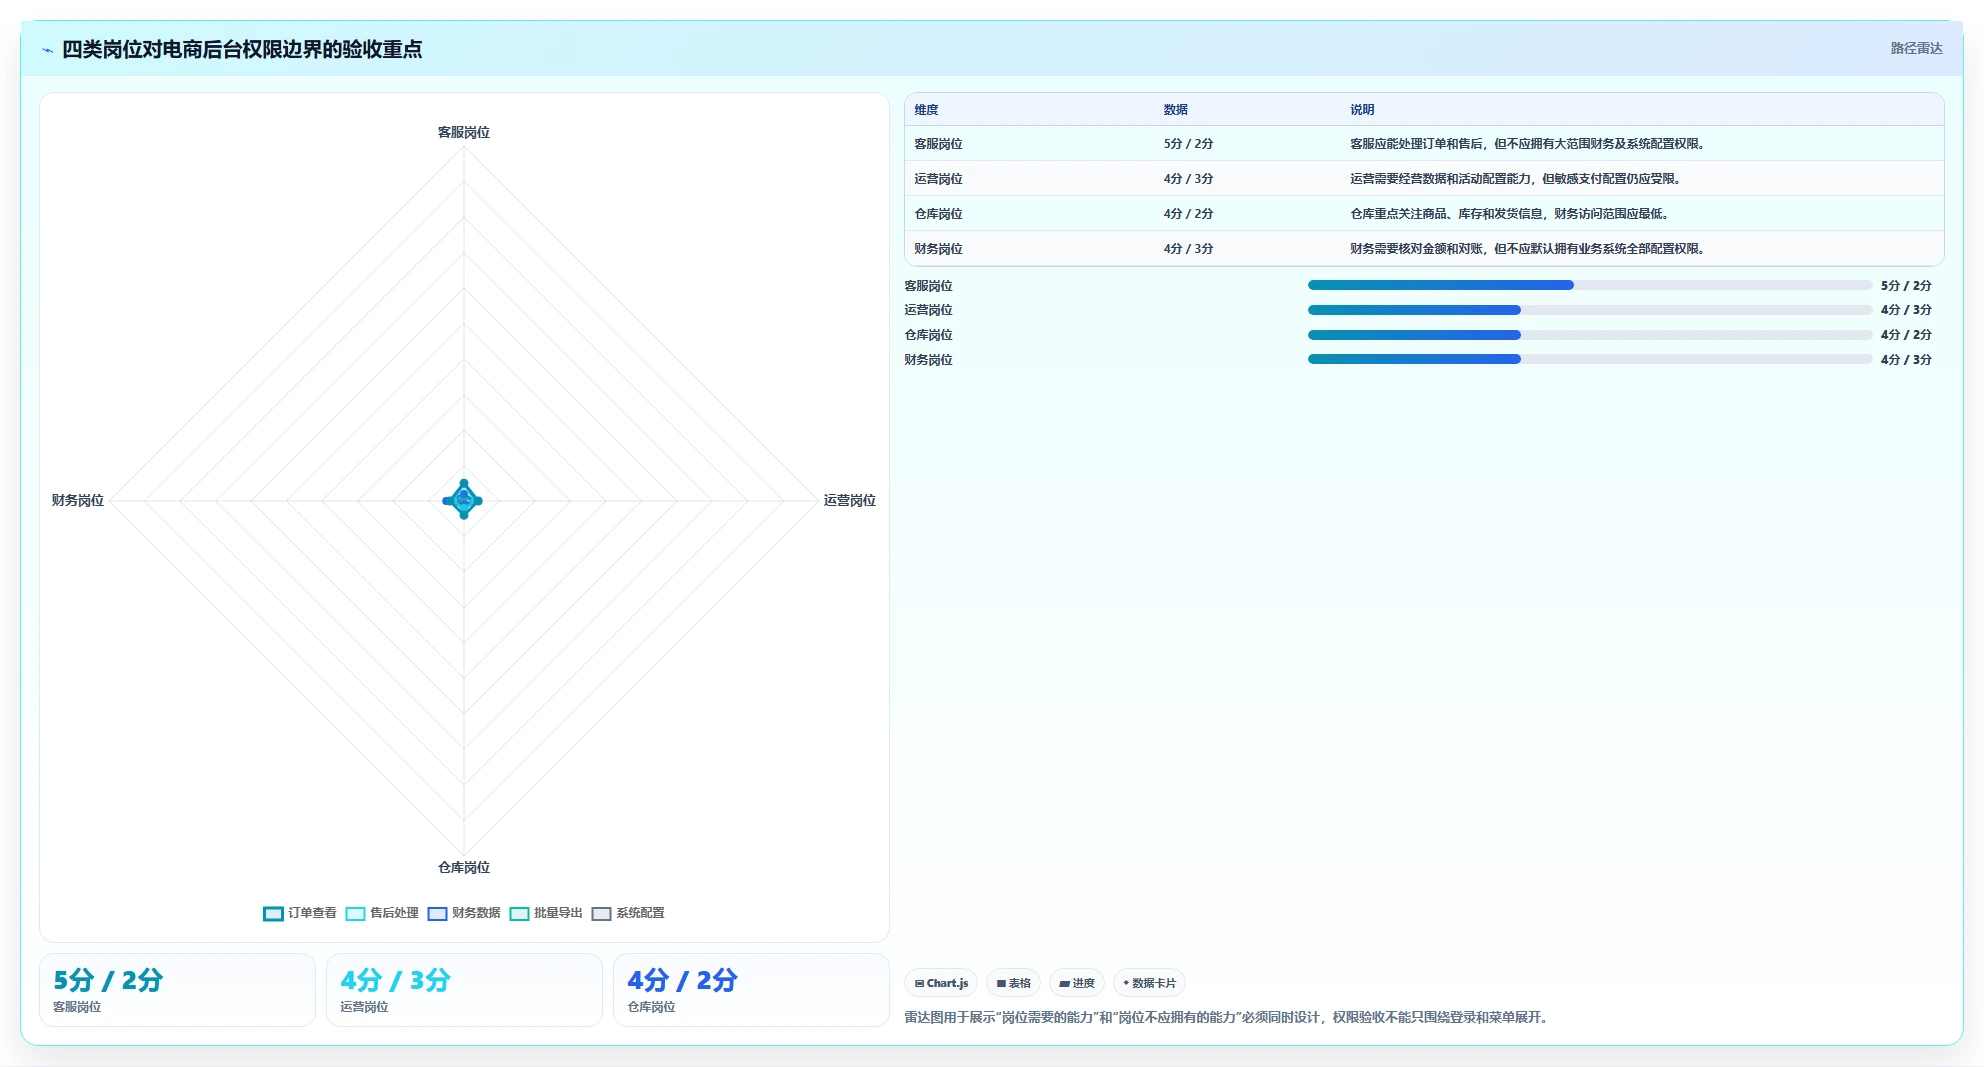This screenshot has width=1984, height=1067.
Task: Click description starting with 运营需要经营数据
Action: (1515, 179)
